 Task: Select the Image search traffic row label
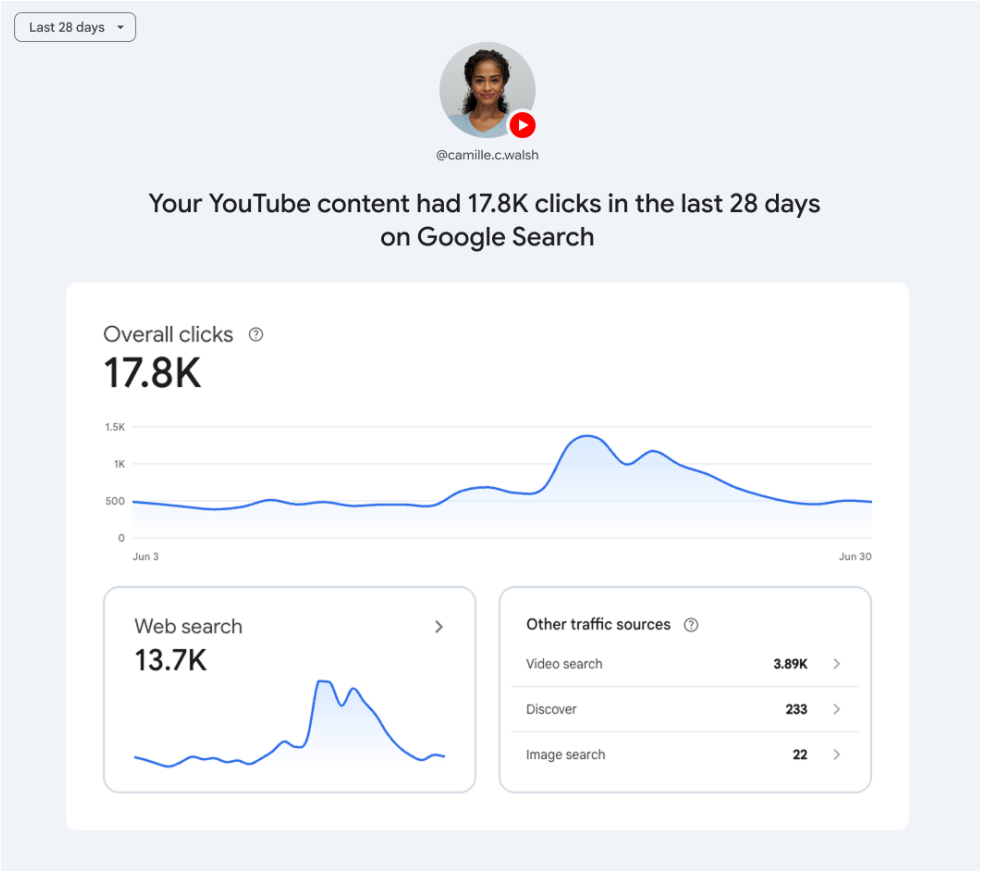click(565, 754)
